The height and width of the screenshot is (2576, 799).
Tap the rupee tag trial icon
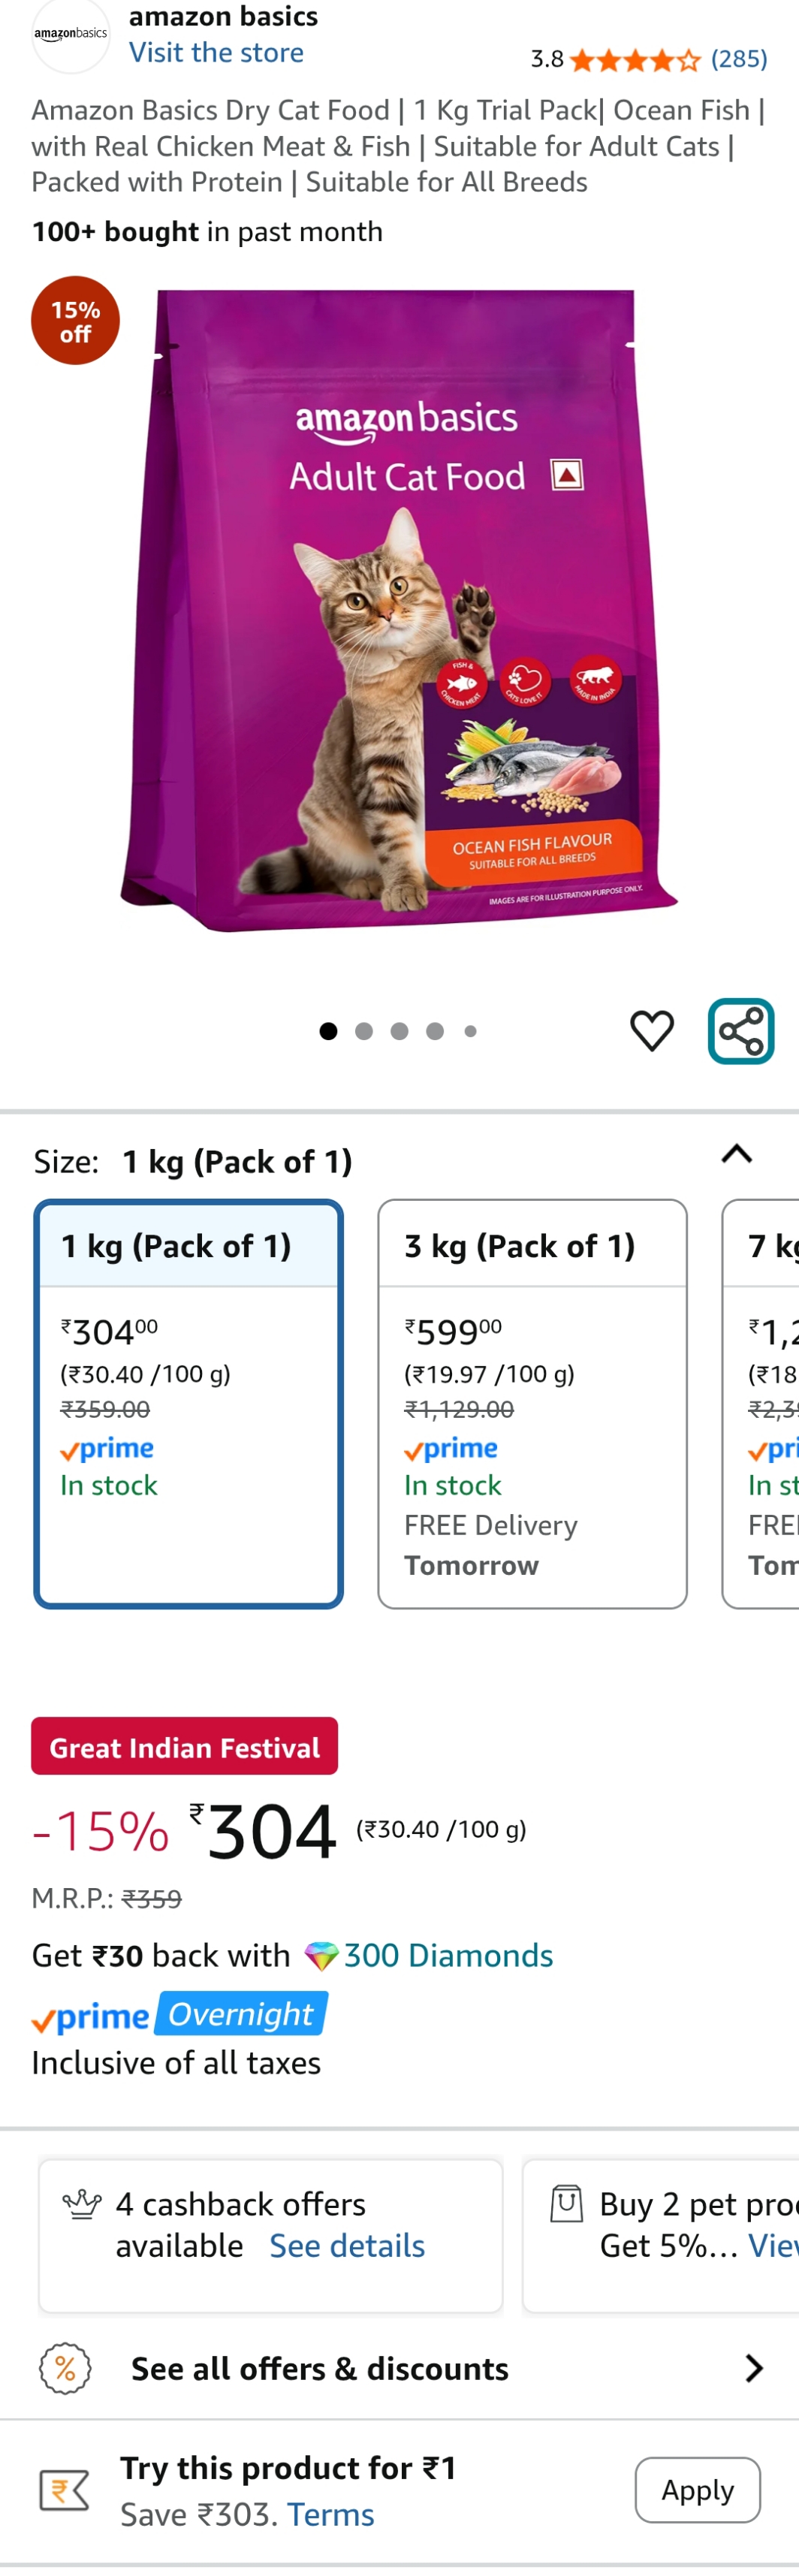click(x=65, y=2490)
